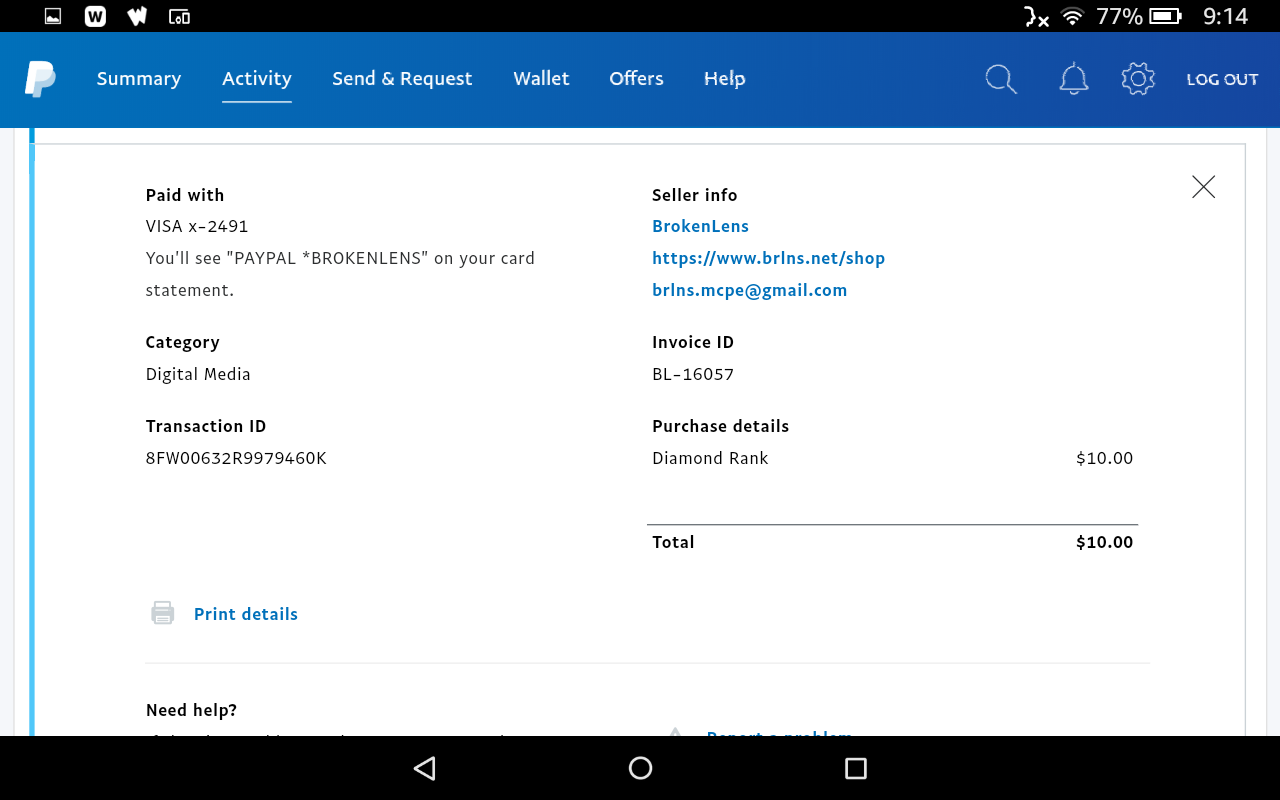Open the settings gear icon

1138,79
